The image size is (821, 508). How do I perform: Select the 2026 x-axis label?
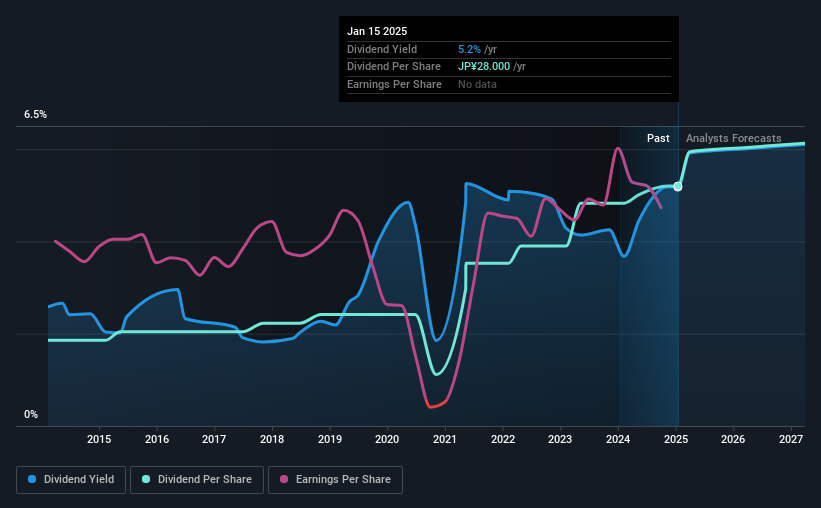coord(733,439)
